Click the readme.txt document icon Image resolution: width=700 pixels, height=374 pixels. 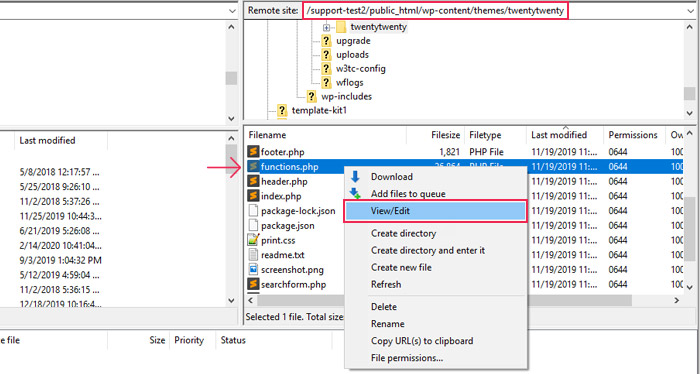(253, 255)
